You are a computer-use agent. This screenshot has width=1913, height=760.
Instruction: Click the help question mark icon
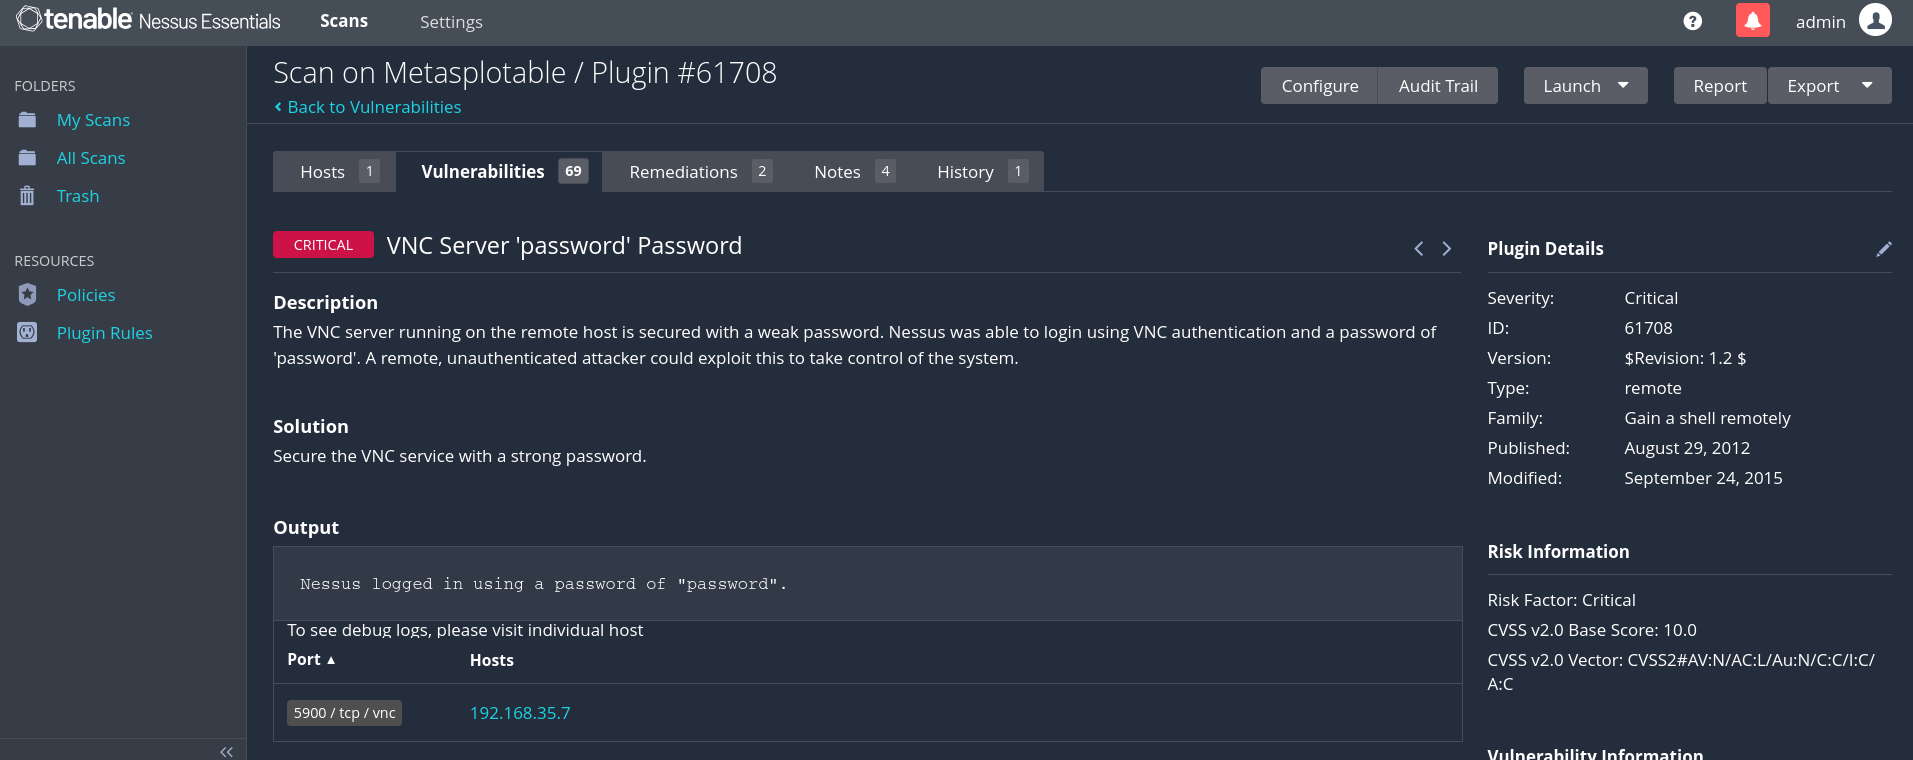1692,21
